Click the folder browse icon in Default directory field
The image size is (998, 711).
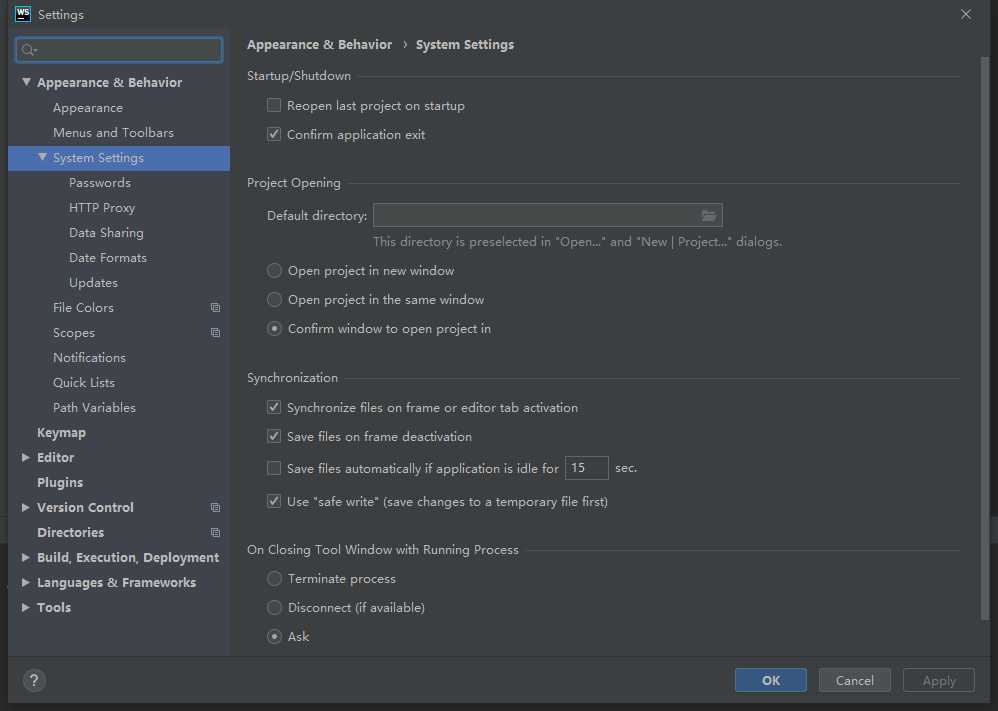pos(708,216)
